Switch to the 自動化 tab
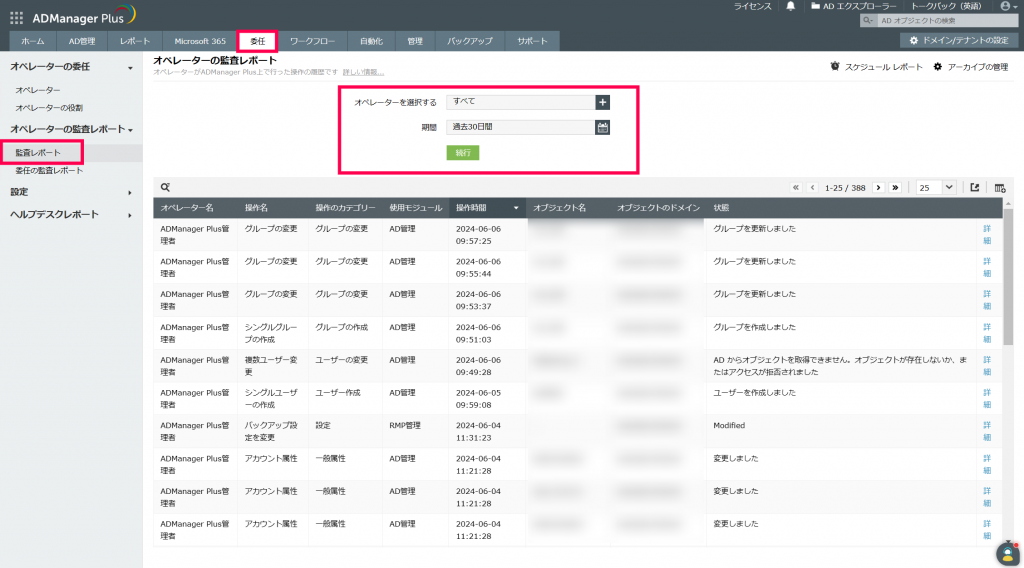This screenshot has width=1024, height=568. tap(371, 41)
